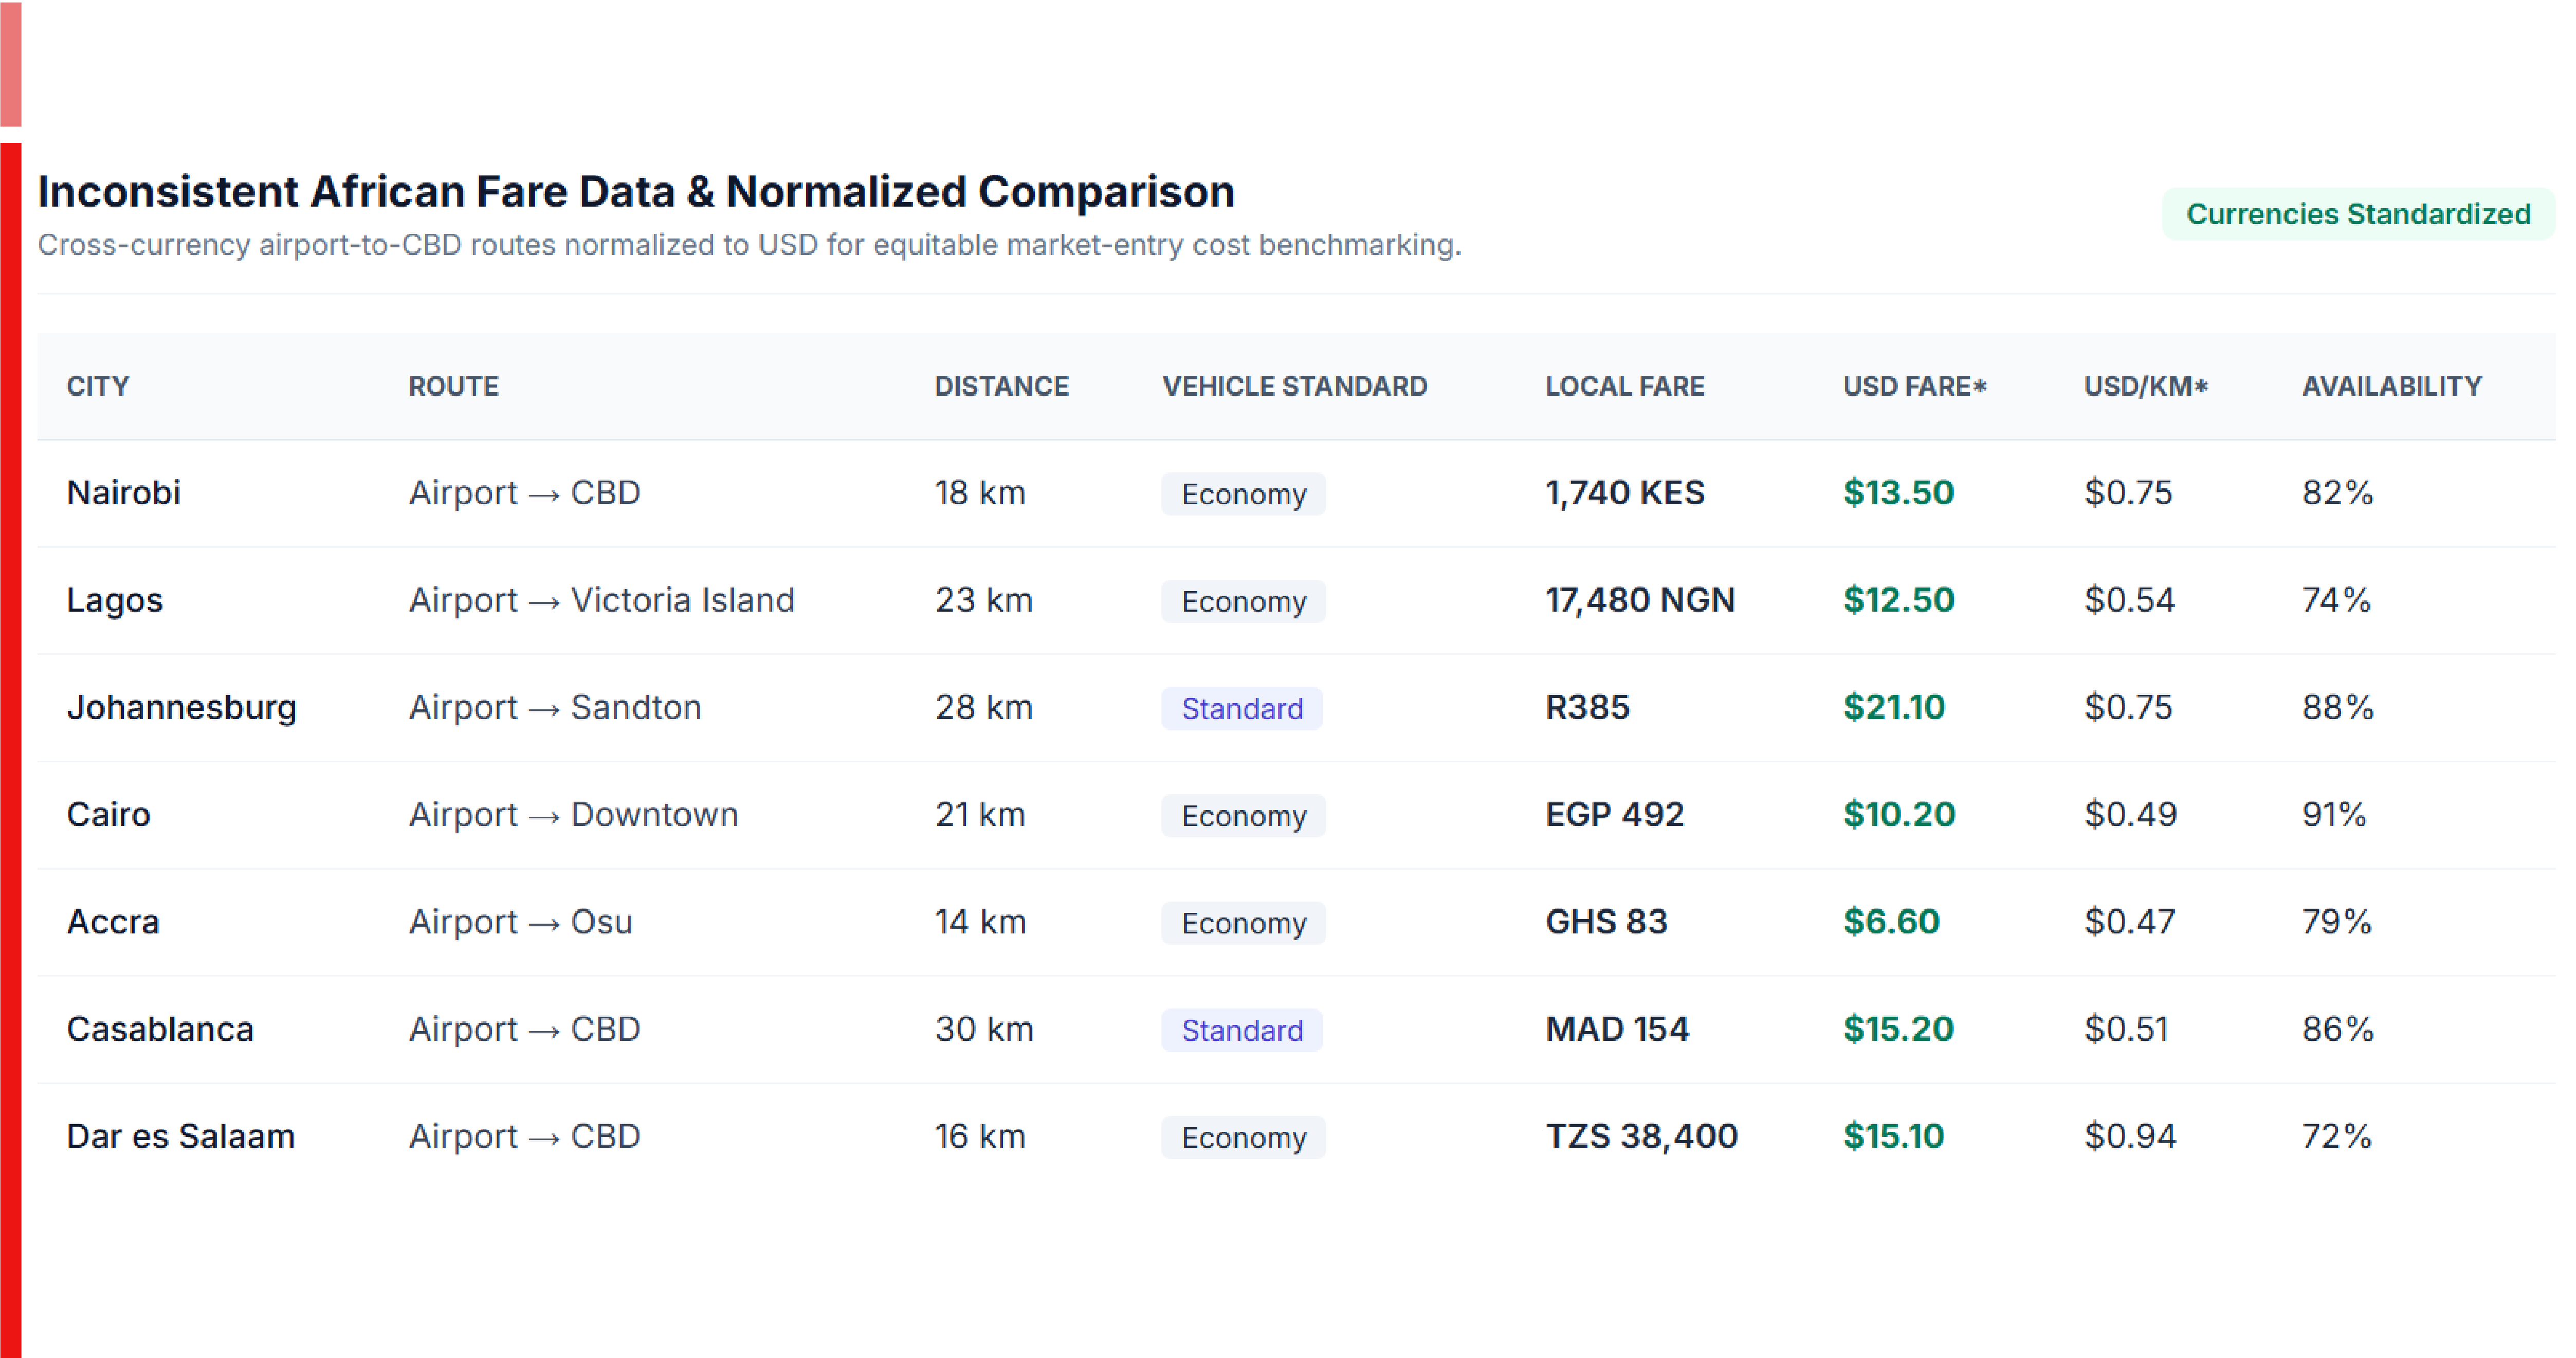Click the VEHICLE STANDARD column header
Image resolution: width=2576 pixels, height=1358 pixels.
point(1294,386)
